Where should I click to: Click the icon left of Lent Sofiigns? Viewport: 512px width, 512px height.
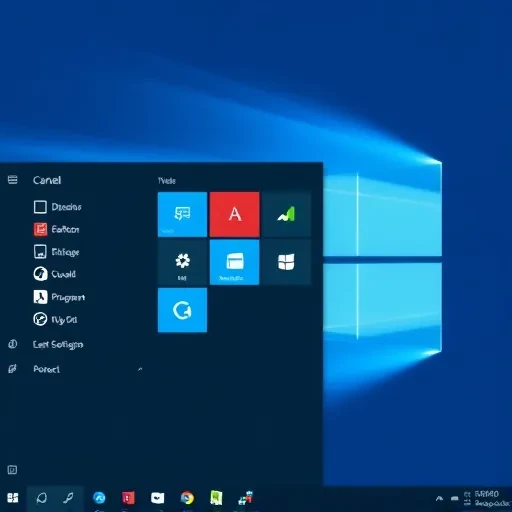[x=13, y=344]
